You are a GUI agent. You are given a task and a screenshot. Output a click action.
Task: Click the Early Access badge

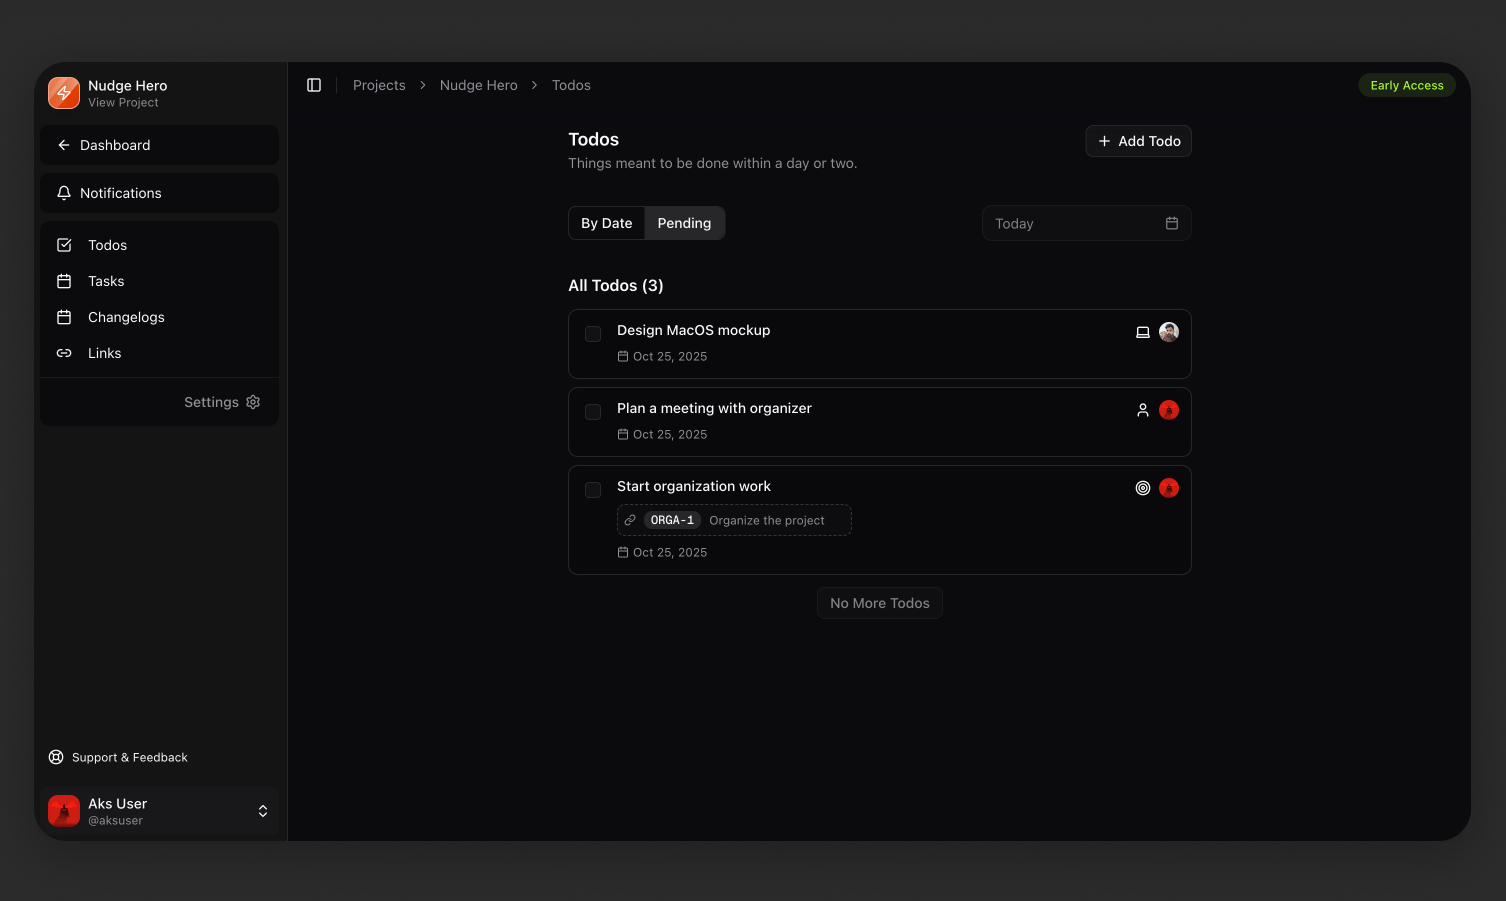1407,85
